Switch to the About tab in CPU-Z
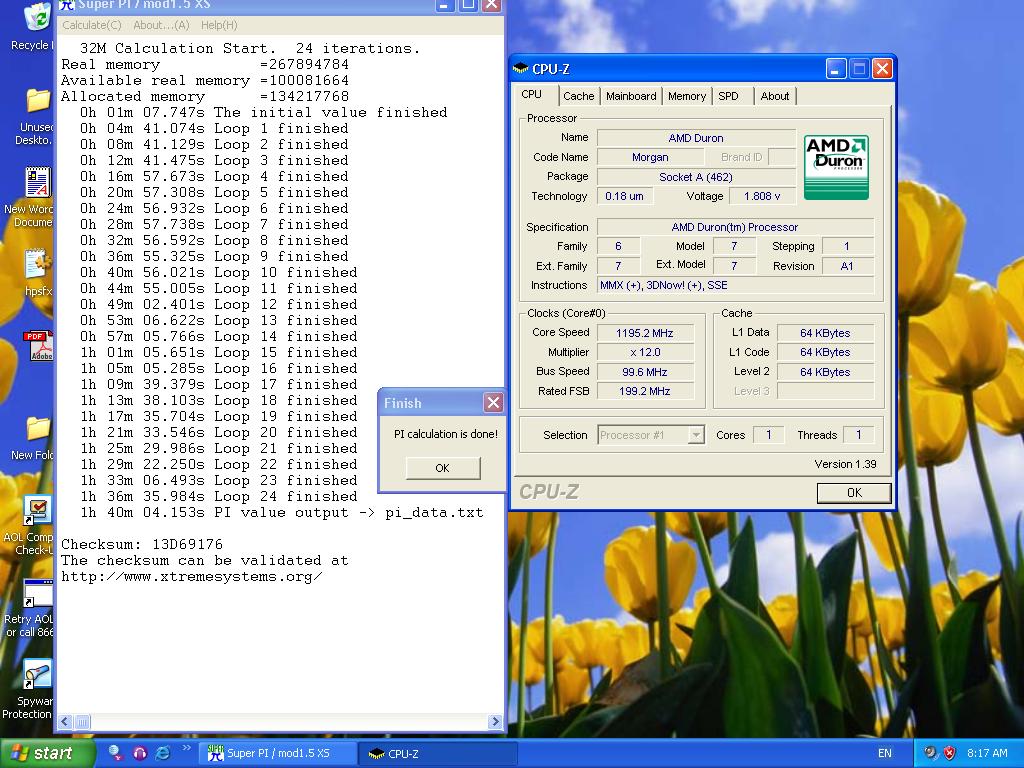 [775, 96]
